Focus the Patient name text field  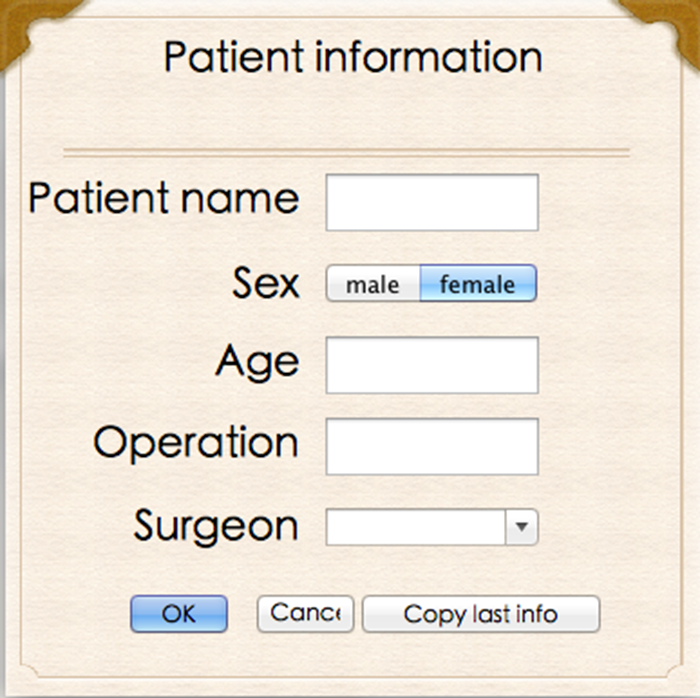(432, 203)
